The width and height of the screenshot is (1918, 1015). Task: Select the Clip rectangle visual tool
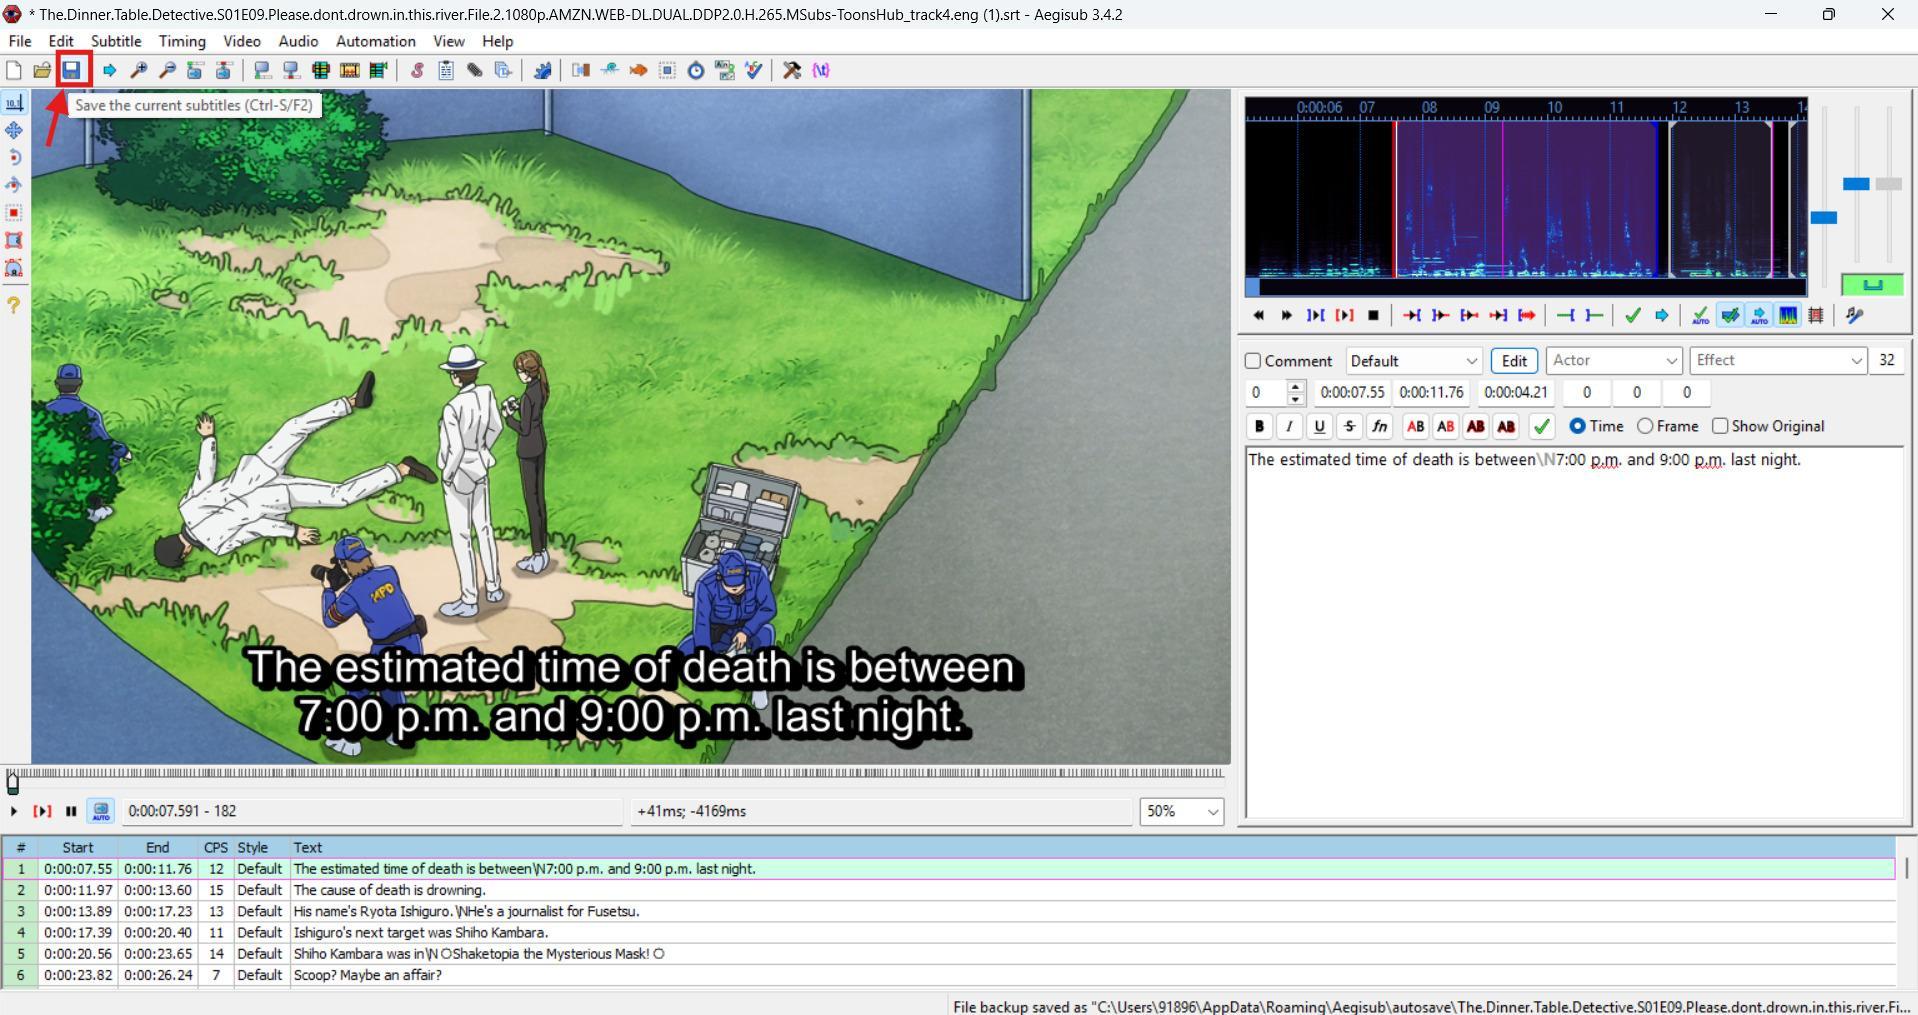(14, 240)
